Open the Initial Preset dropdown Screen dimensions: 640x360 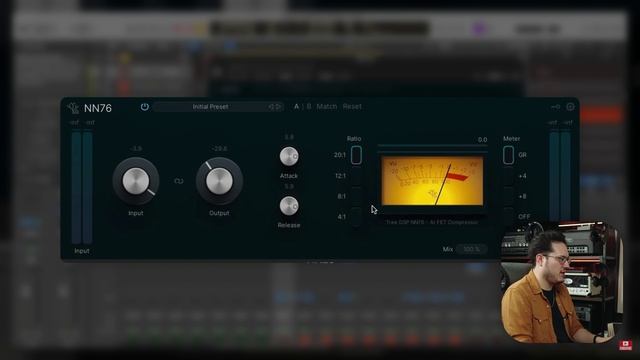[x=210, y=107]
